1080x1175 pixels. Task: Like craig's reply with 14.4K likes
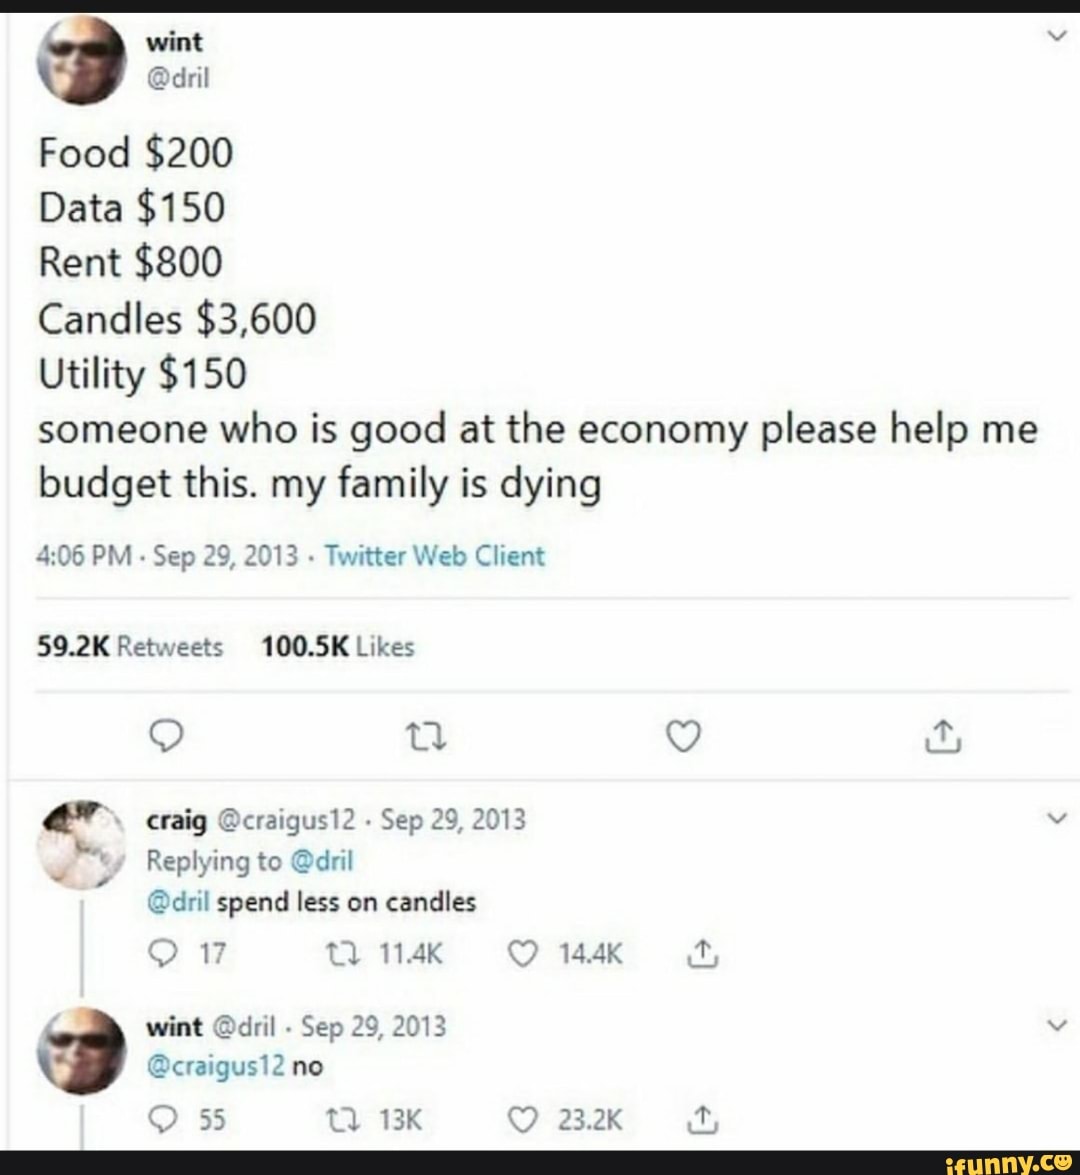coord(522,954)
